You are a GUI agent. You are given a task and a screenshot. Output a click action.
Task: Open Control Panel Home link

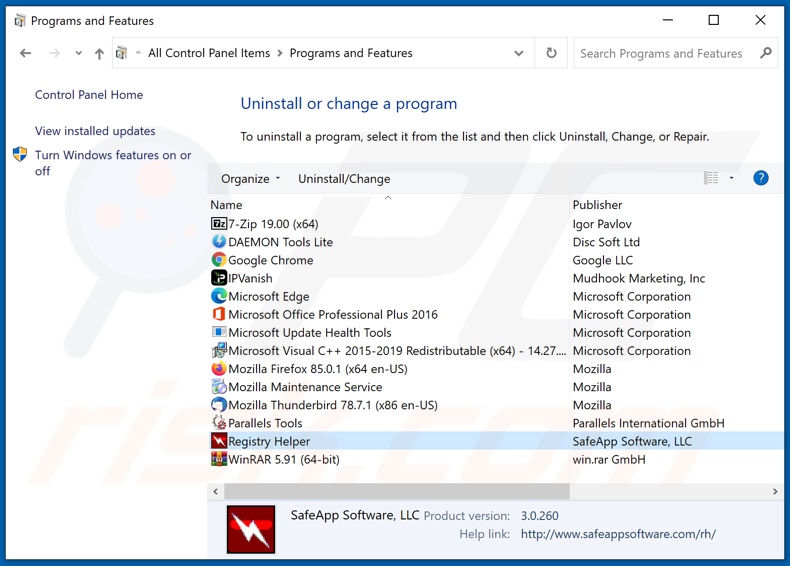pos(89,95)
